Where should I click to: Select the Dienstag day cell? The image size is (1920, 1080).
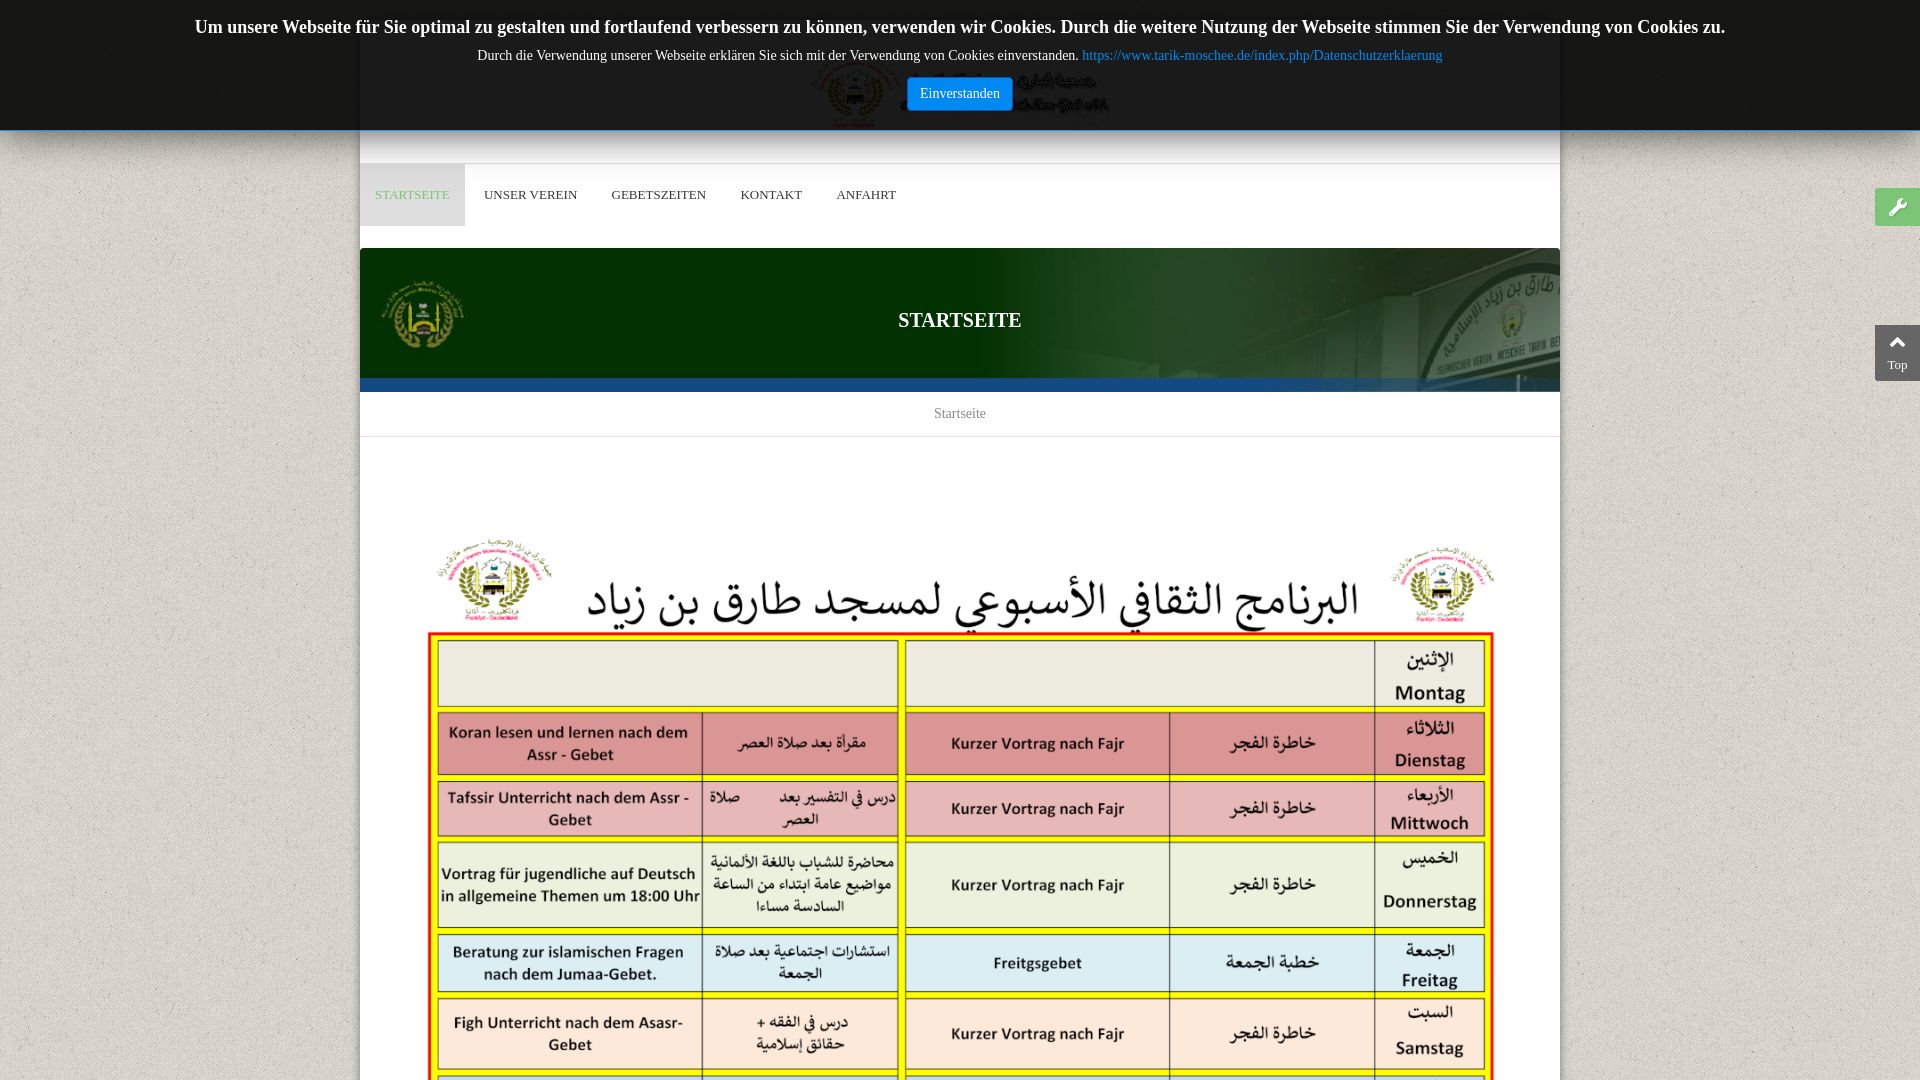(x=1429, y=744)
